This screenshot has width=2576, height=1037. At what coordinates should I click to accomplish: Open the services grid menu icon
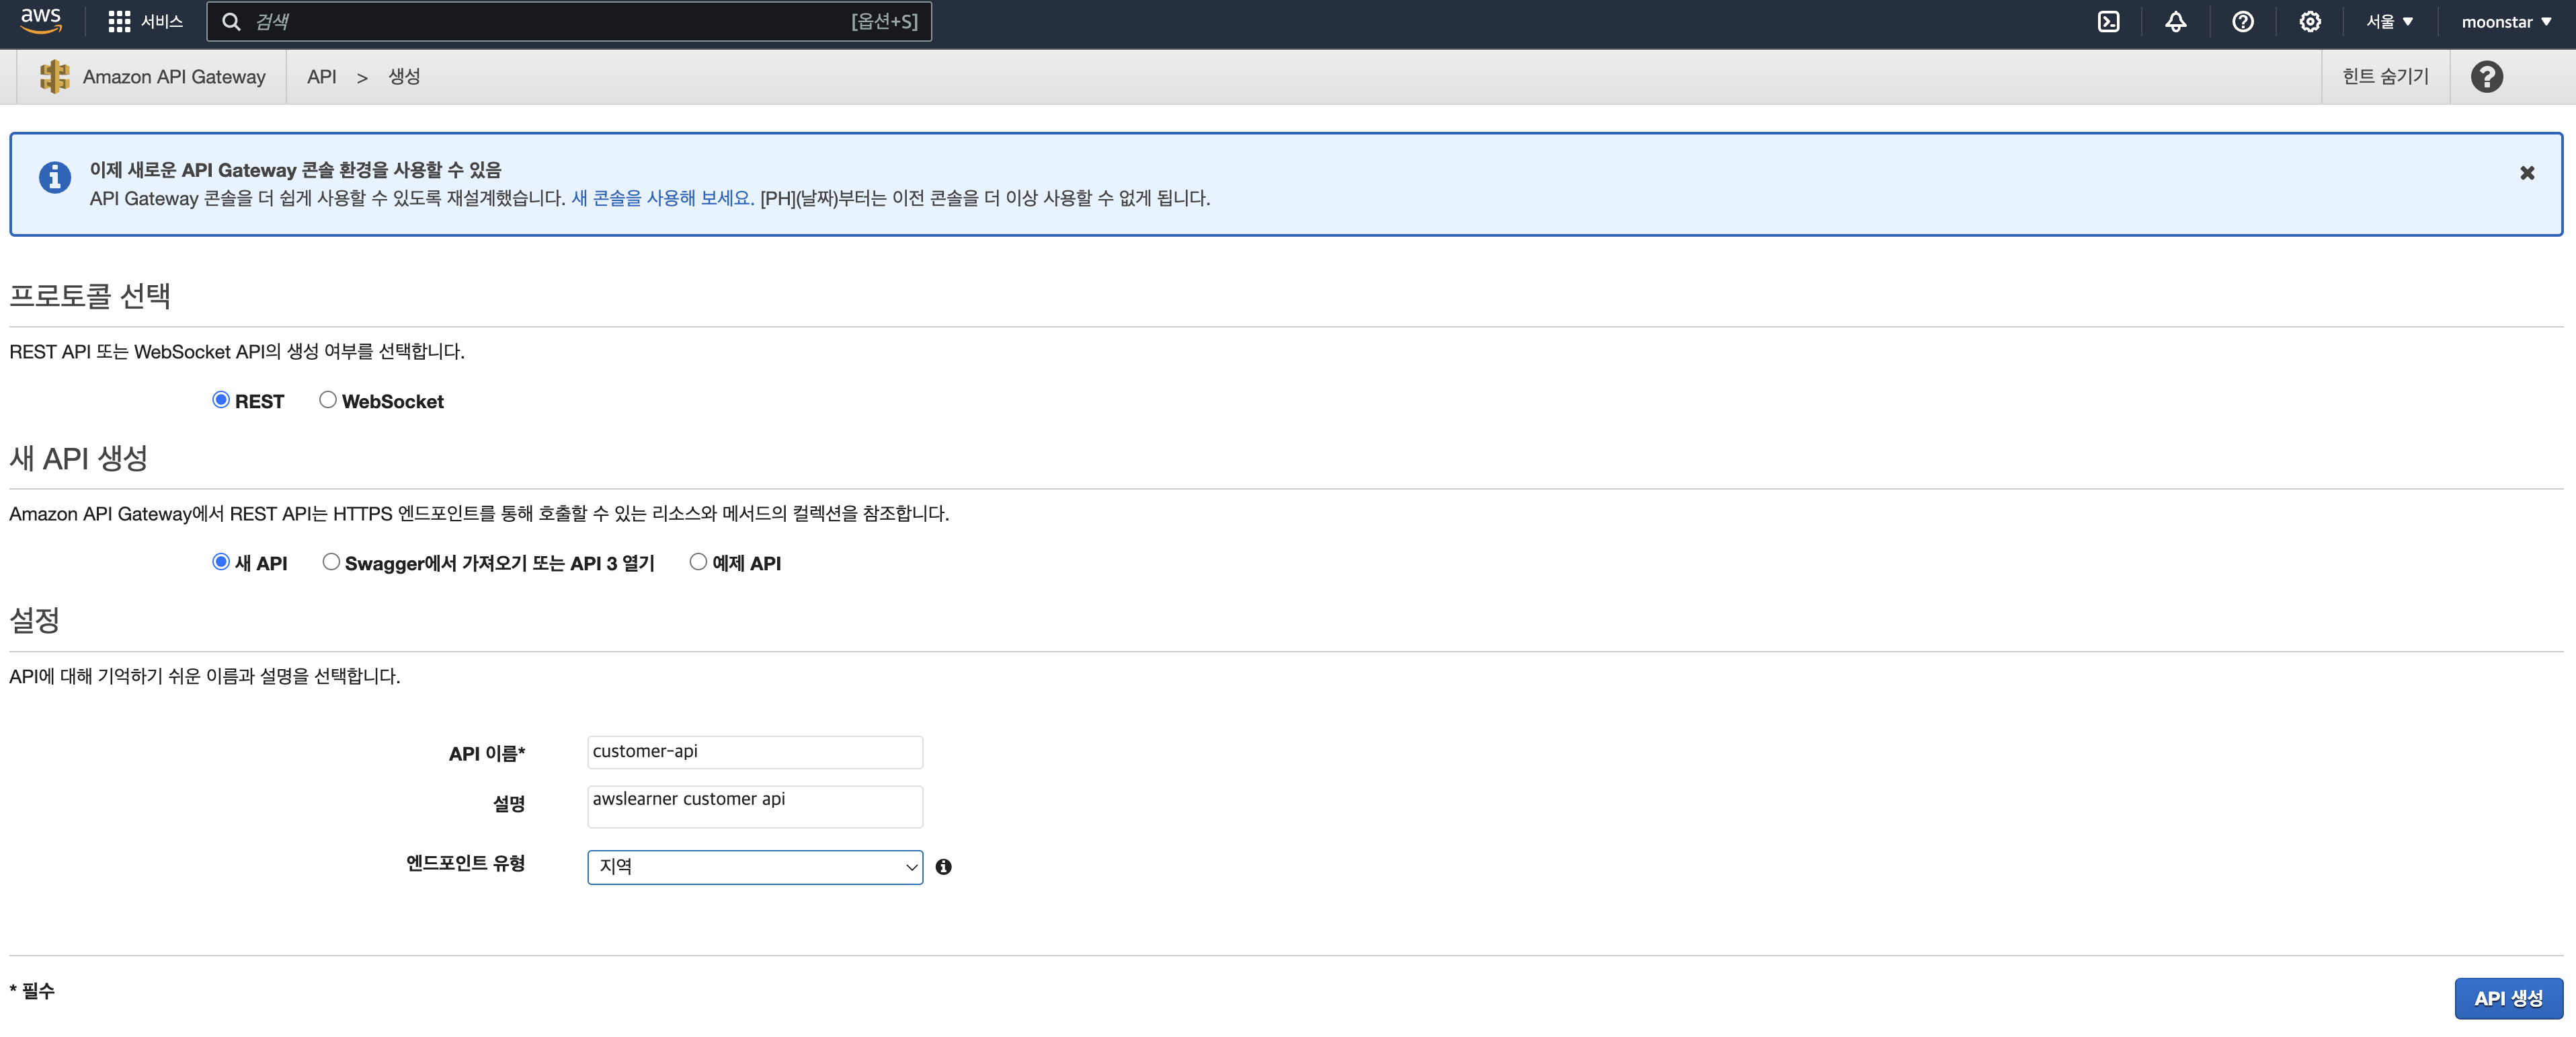[x=119, y=22]
